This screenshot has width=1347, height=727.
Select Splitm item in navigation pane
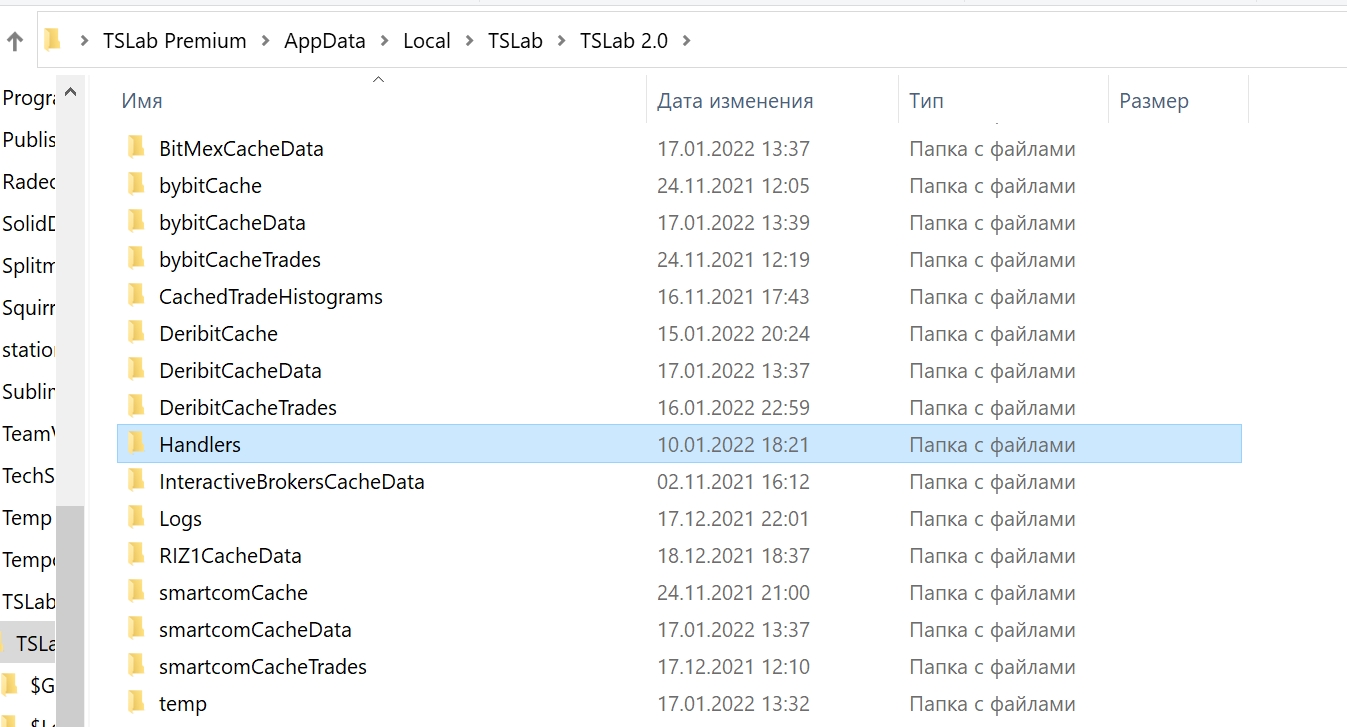pos(29,266)
